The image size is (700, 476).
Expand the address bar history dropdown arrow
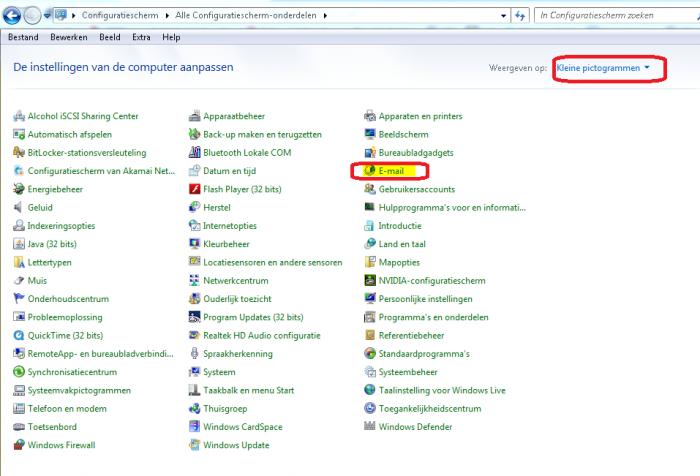(x=504, y=16)
